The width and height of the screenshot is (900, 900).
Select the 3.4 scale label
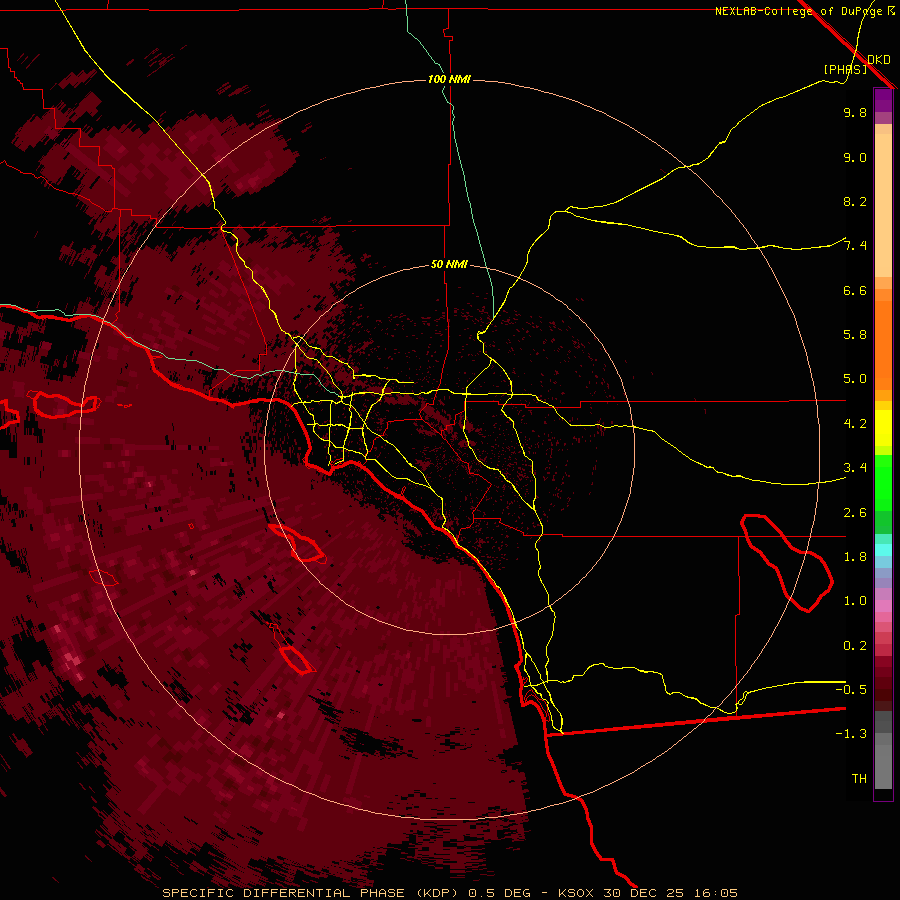tap(855, 468)
